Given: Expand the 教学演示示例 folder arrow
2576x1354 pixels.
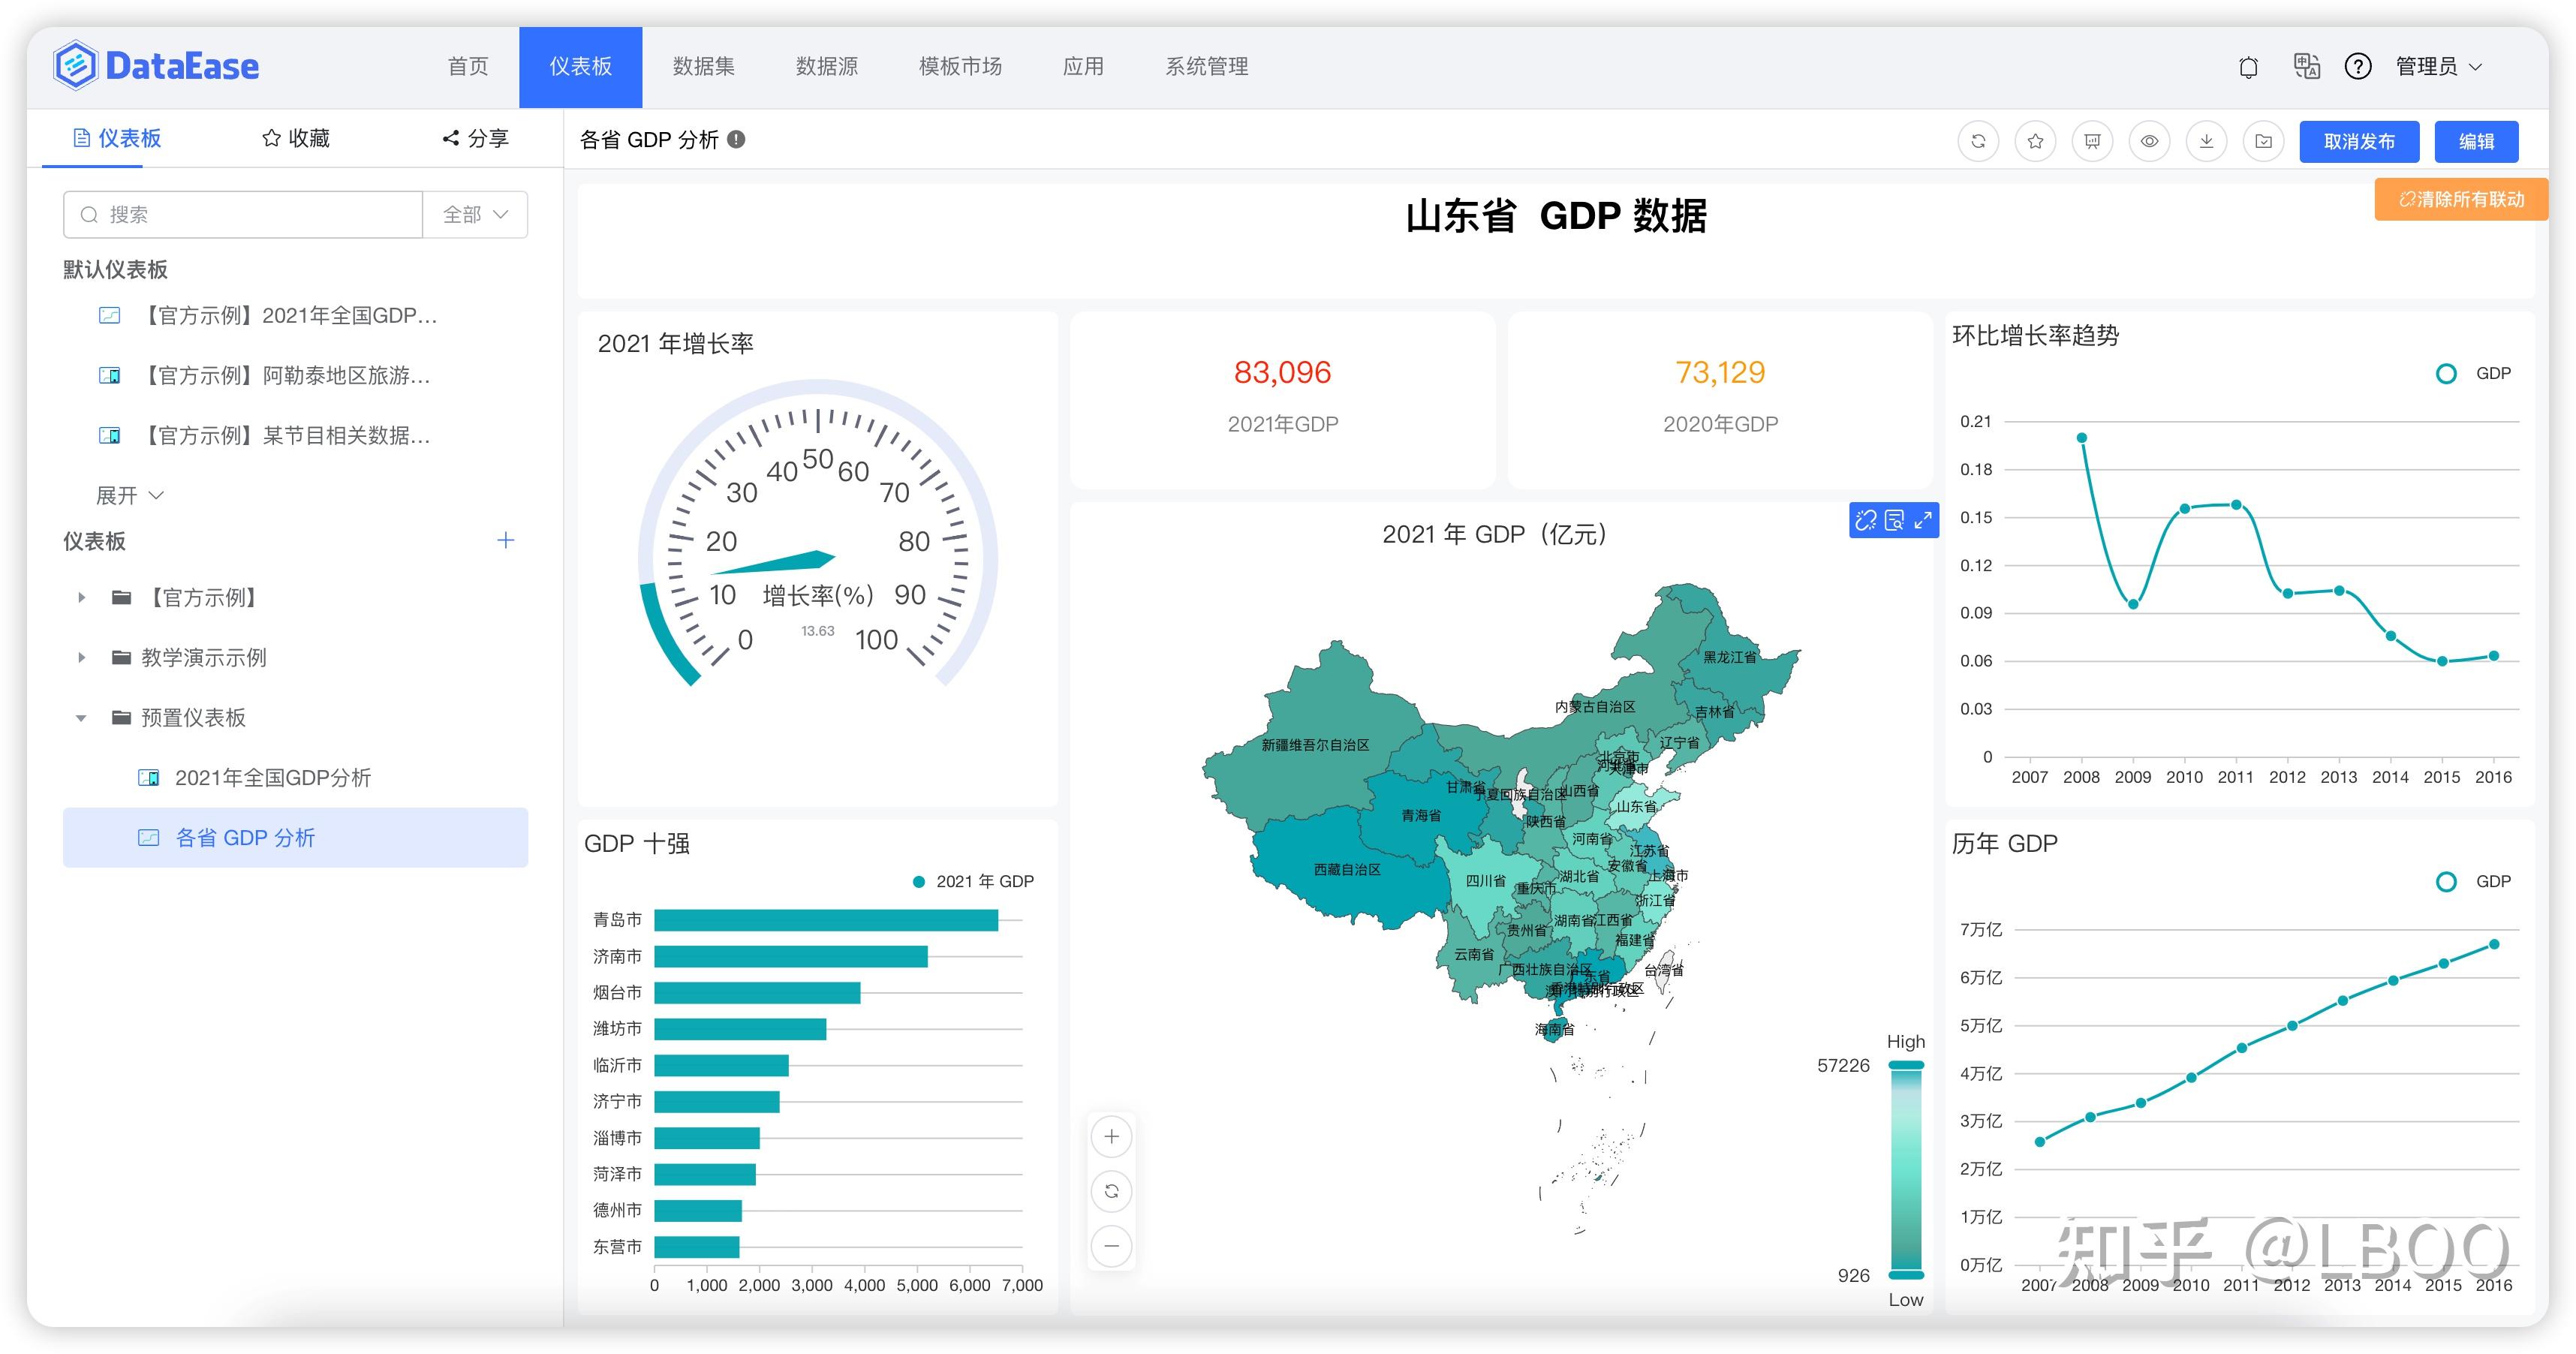Looking at the screenshot, I should pyautogui.click(x=81, y=657).
